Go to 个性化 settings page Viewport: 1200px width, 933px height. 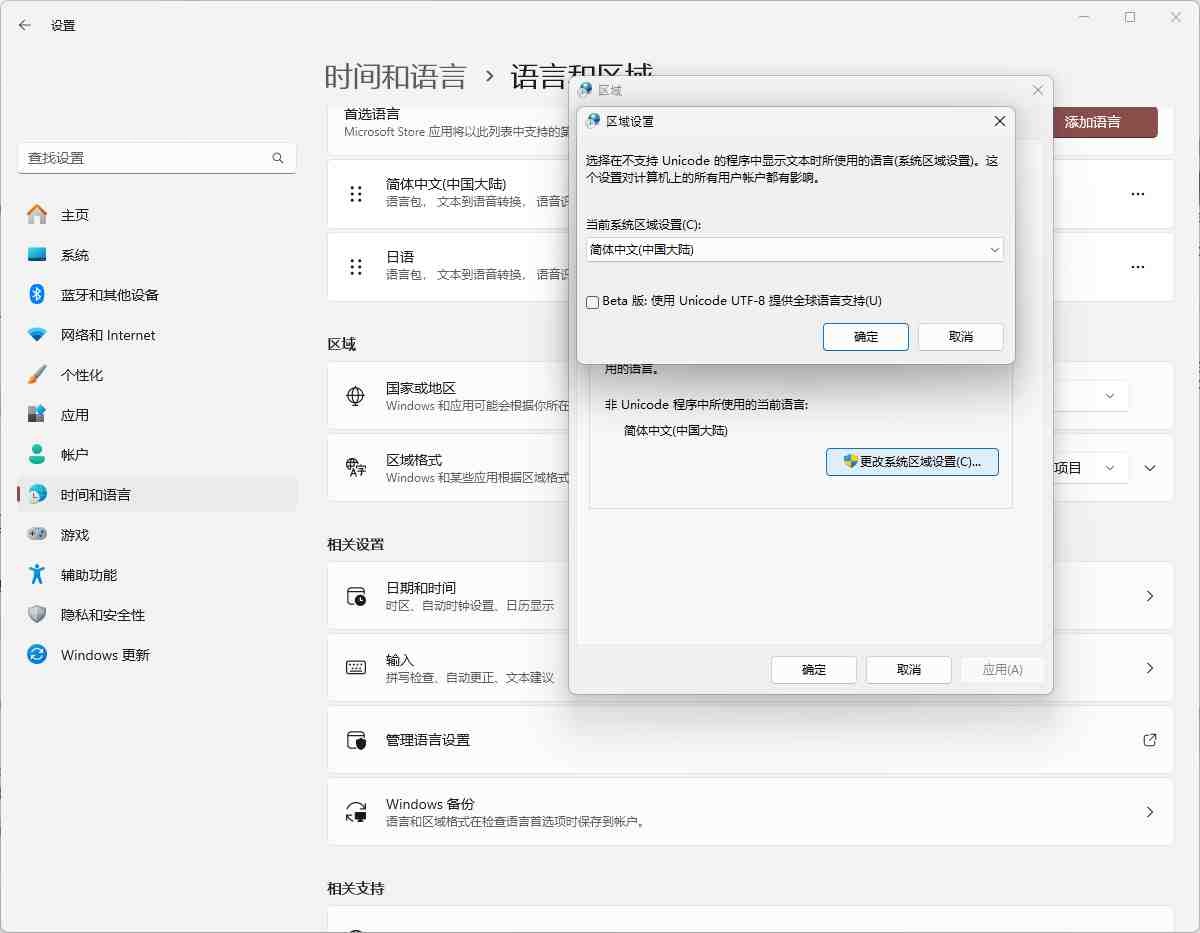pos(158,375)
